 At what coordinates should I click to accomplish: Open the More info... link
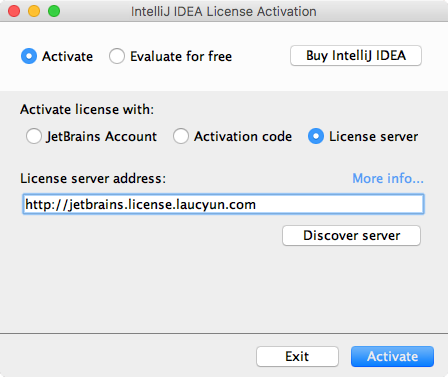pos(388,178)
